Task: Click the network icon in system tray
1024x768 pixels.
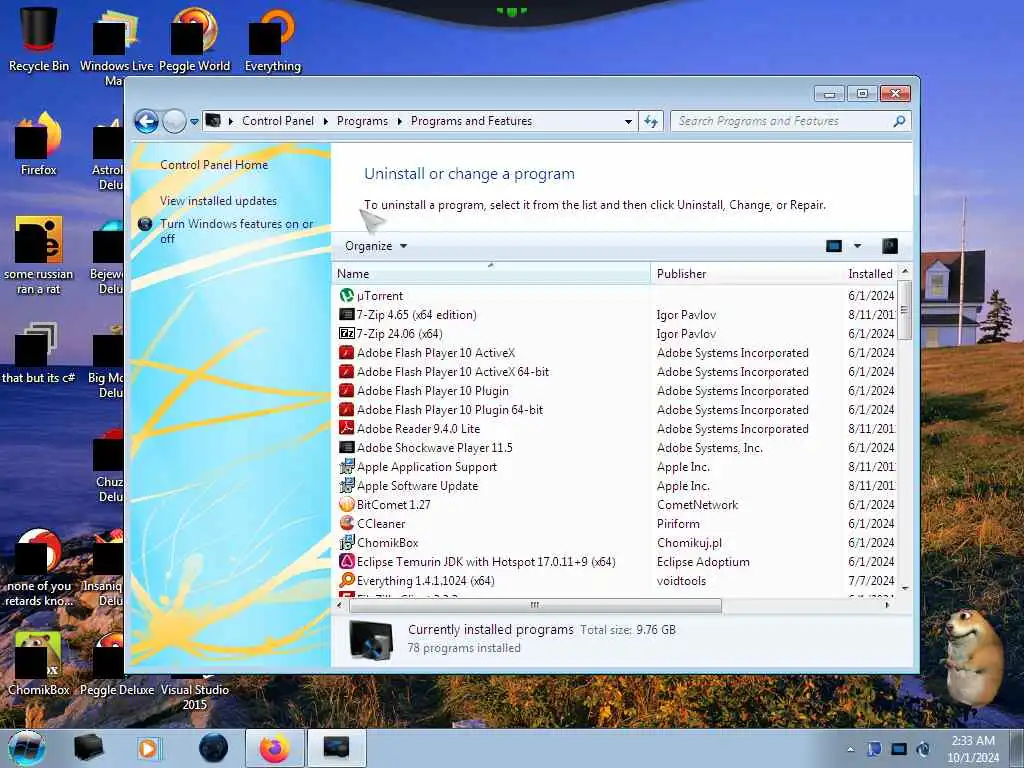Action: [x=899, y=749]
